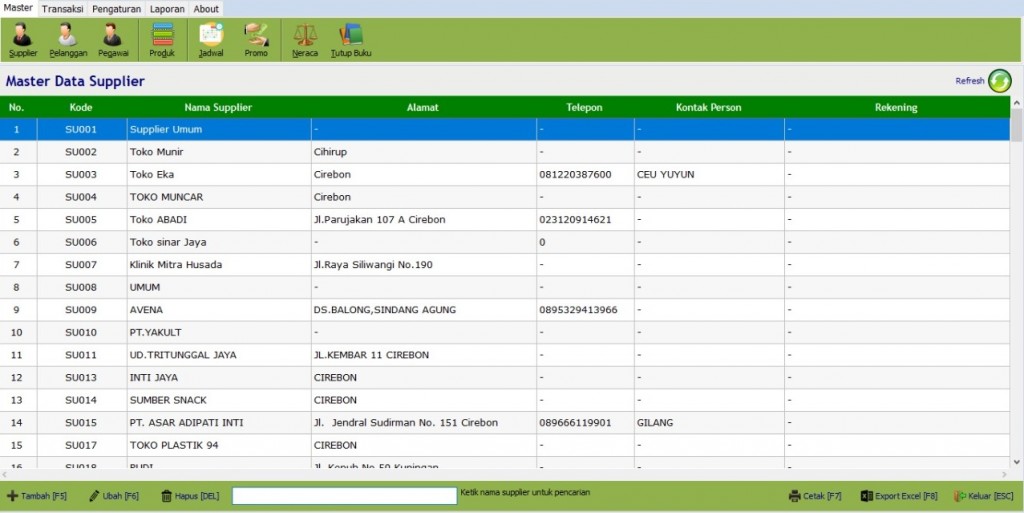Open the Pegawai icon
Viewport: 1024px width, 513px height.
tap(113, 40)
